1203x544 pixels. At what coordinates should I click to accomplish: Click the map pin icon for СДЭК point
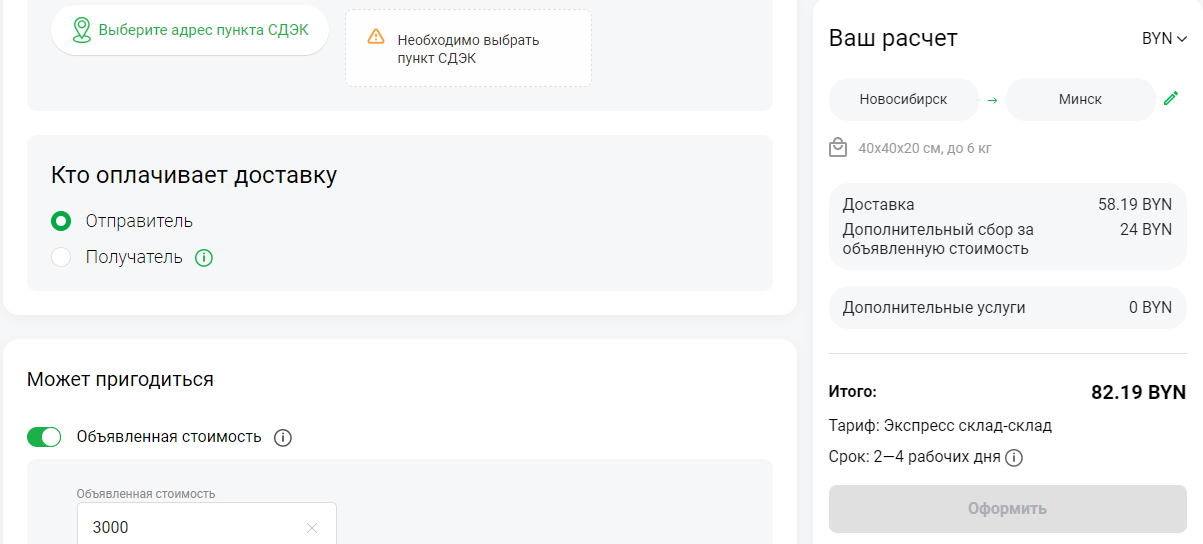point(82,30)
